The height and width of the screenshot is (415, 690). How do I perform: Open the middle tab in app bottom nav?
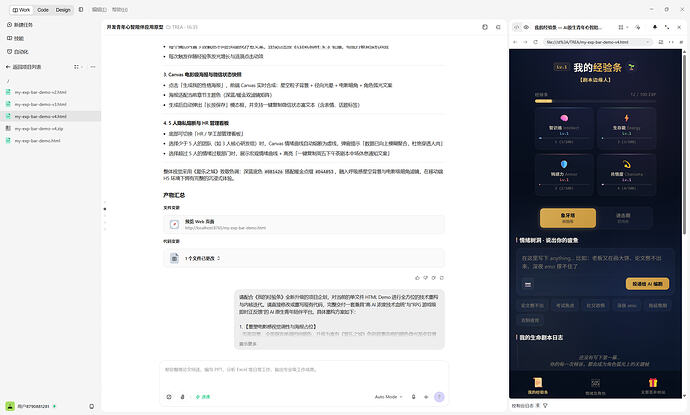[595, 386]
